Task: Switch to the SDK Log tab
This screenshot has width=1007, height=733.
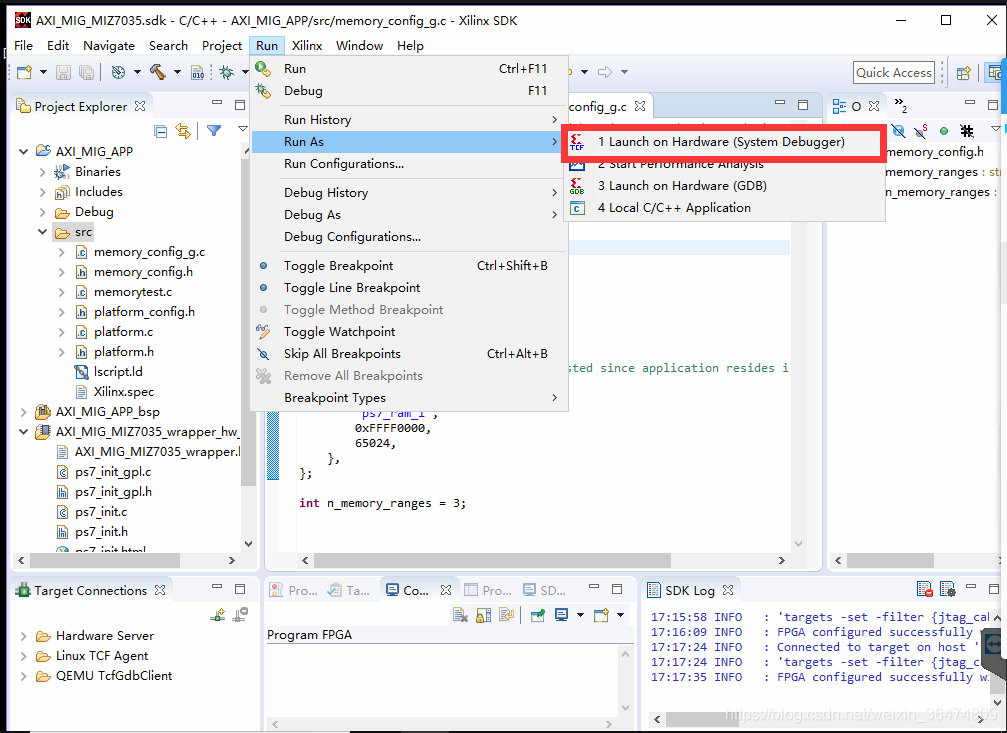Action: pyautogui.click(x=689, y=590)
